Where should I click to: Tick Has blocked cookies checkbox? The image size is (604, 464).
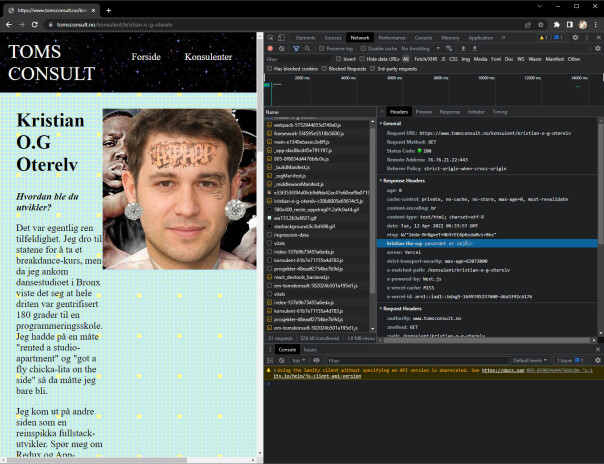[270, 69]
